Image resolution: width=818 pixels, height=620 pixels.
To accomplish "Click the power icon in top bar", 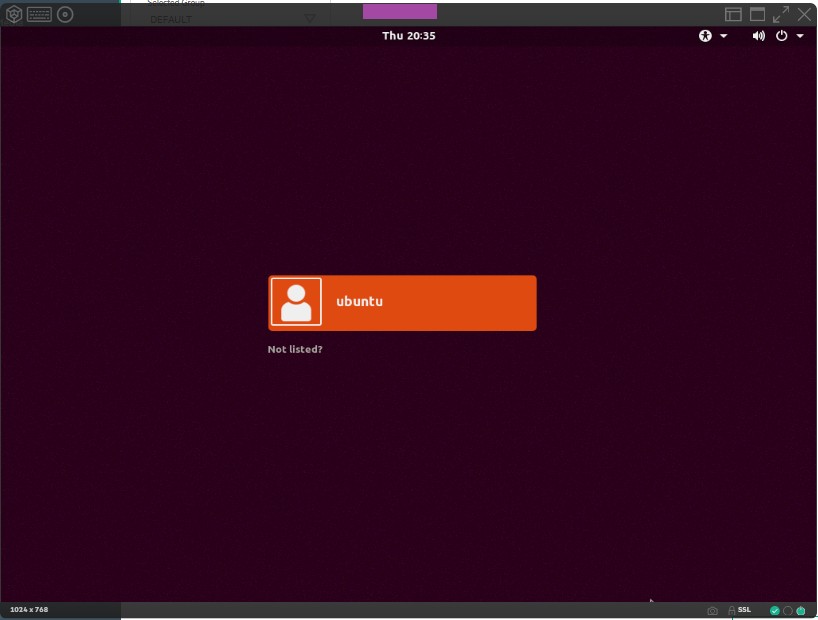I will 781,35.
